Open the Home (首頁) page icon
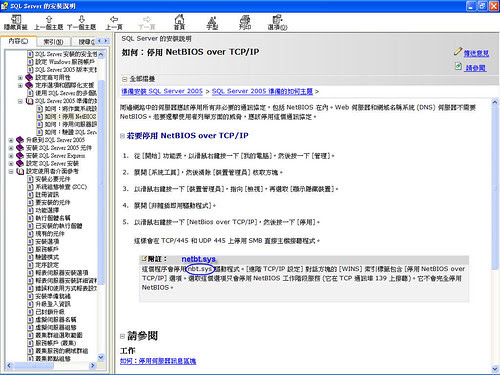Screen dimensions: 500x375 179,19
